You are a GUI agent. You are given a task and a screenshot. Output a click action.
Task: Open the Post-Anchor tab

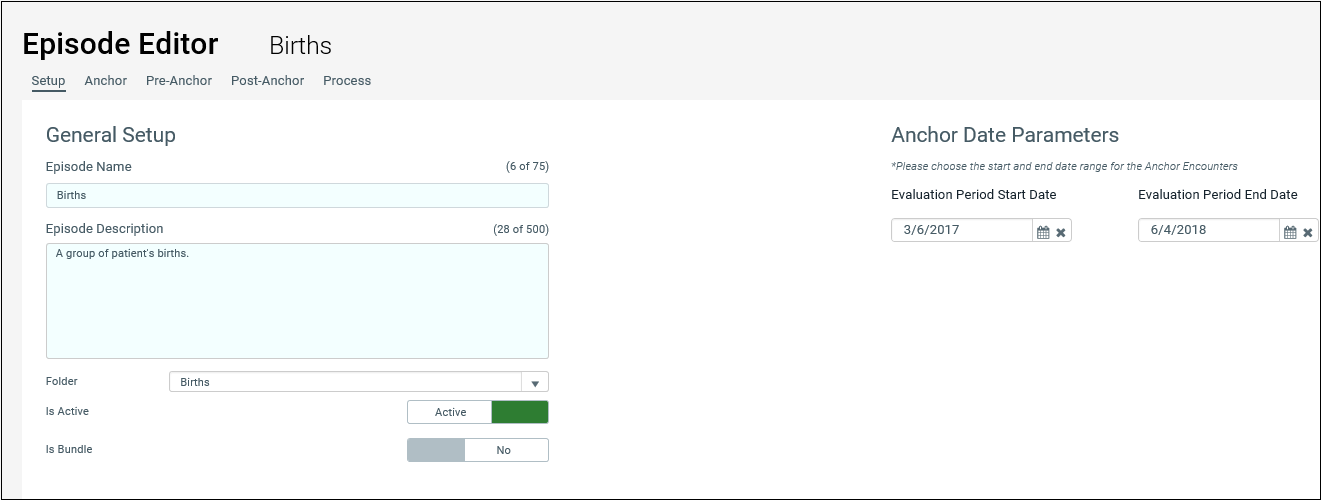267,81
